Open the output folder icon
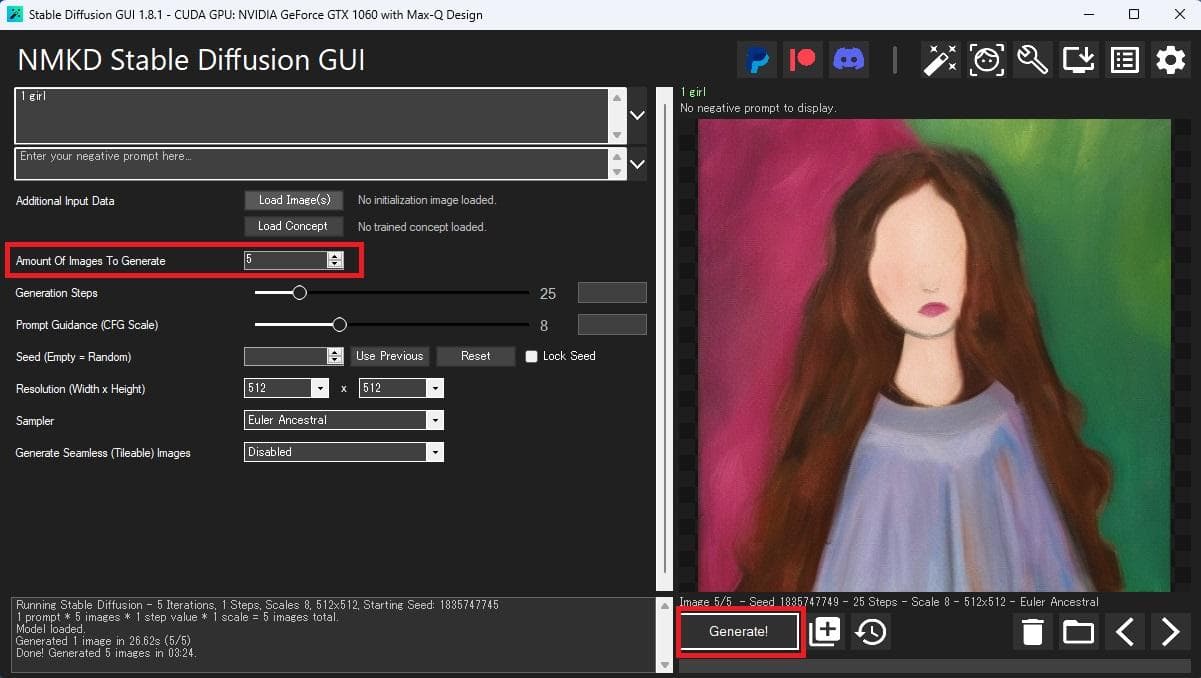This screenshot has width=1201, height=678. pyautogui.click(x=1078, y=632)
